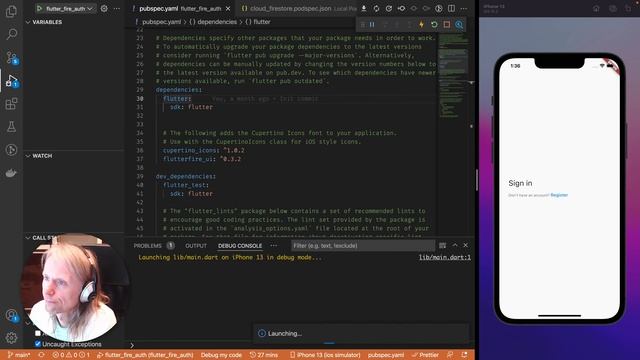
Task: Switch to cloud_firestore.podspec.json tab
Action: tap(297, 8)
